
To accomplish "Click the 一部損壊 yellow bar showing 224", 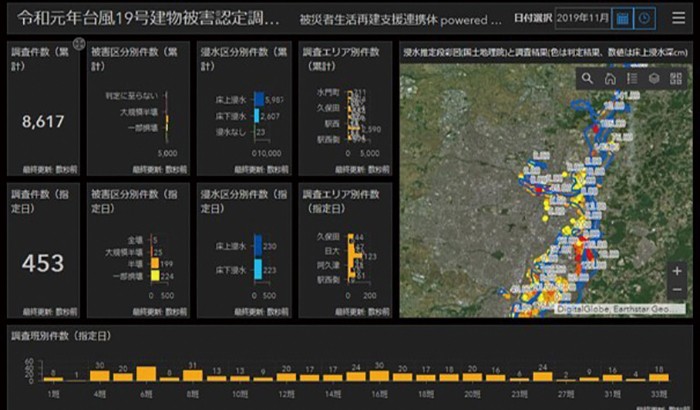I will (155, 274).
